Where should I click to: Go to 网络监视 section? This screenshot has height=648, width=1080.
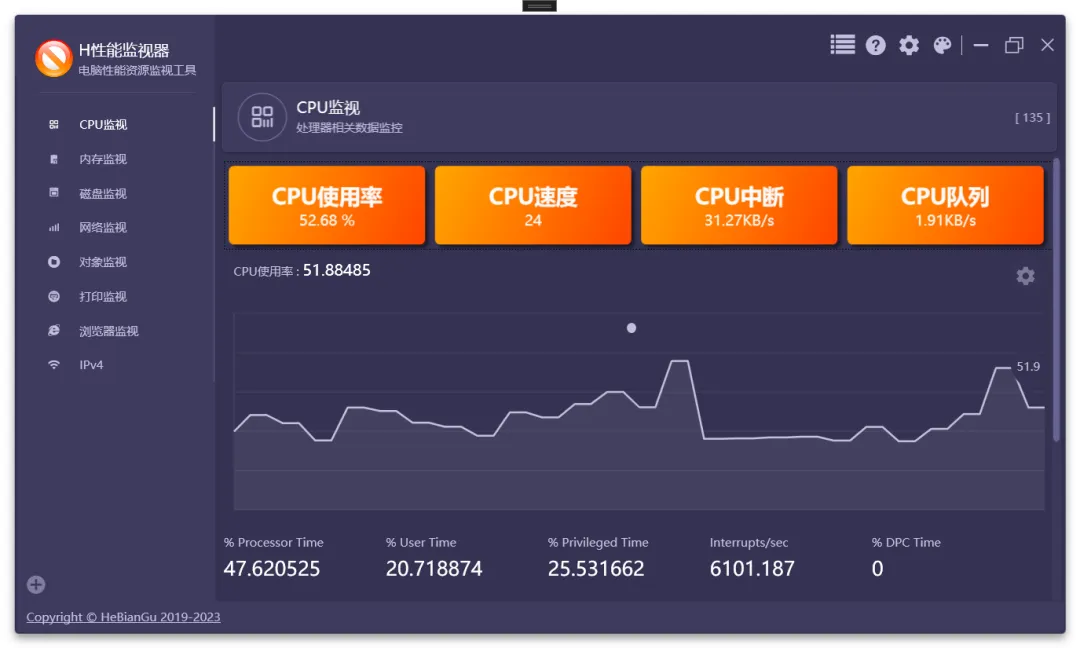tap(103, 228)
